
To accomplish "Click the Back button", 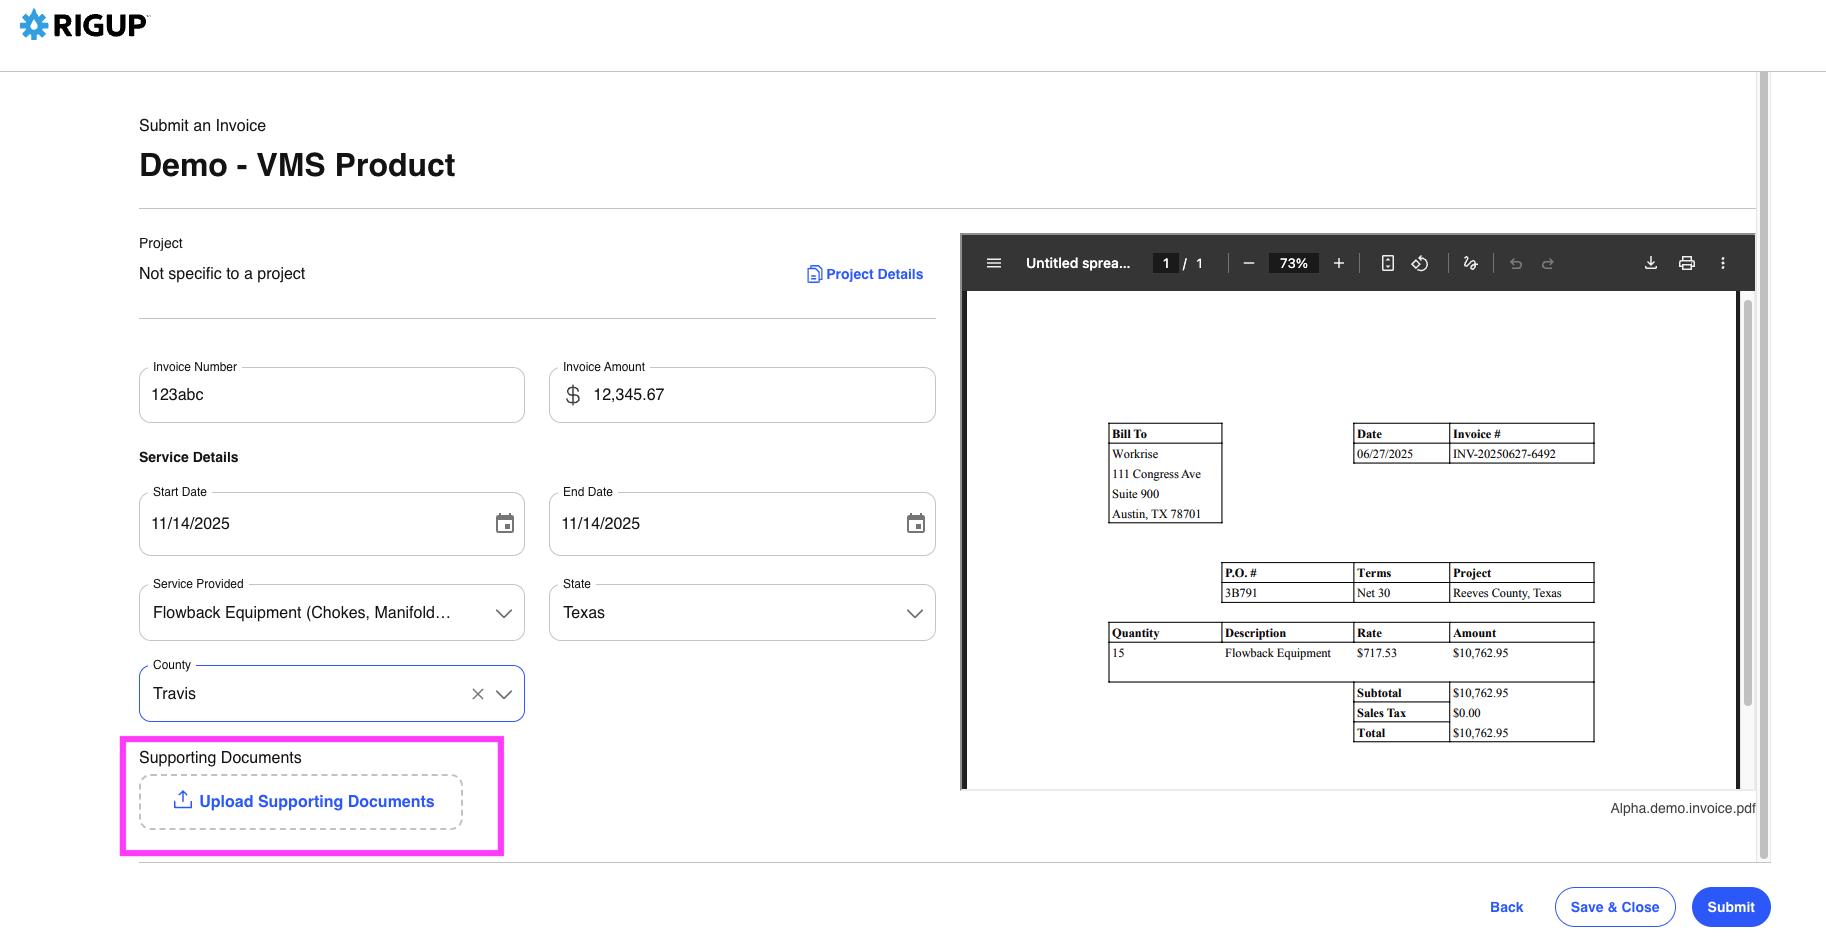I will click(1507, 907).
